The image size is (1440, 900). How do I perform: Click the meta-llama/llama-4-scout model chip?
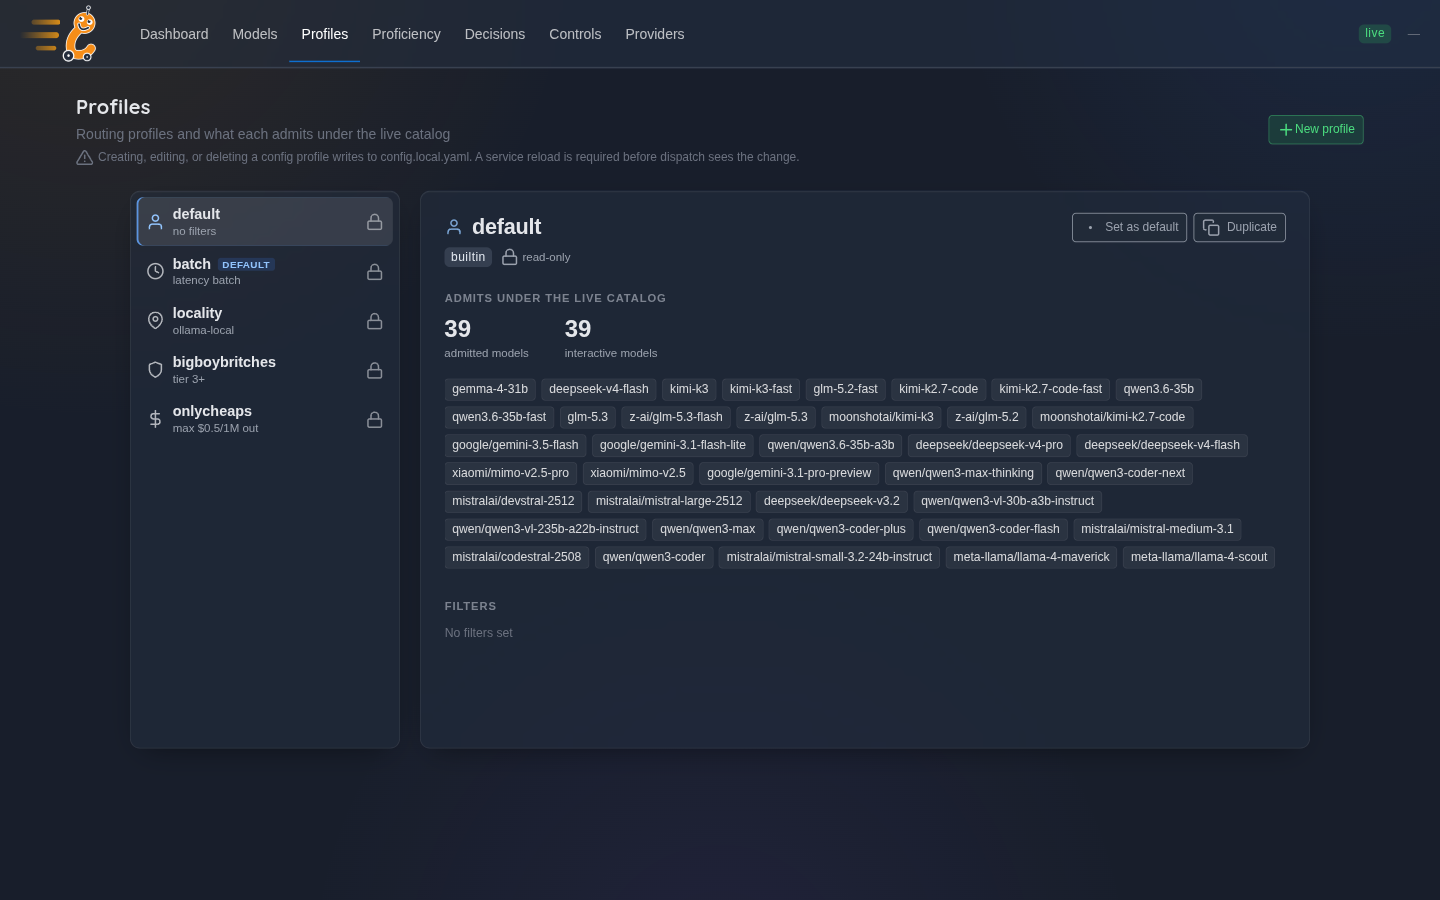pyautogui.click(x=1199, y=557)
